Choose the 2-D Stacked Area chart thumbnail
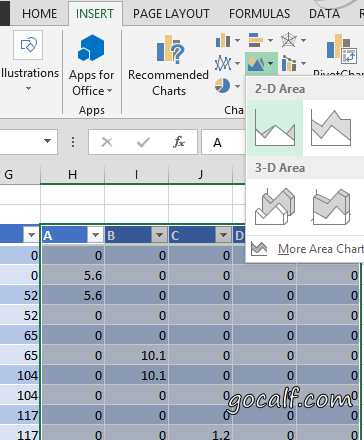The width and height of the screenshot is (364, 440). (331, 128)
